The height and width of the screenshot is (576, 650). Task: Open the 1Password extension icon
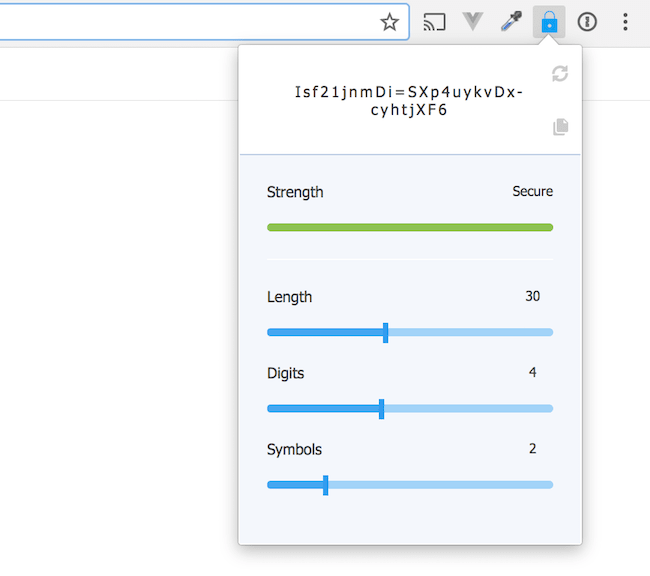coord(587,22)
